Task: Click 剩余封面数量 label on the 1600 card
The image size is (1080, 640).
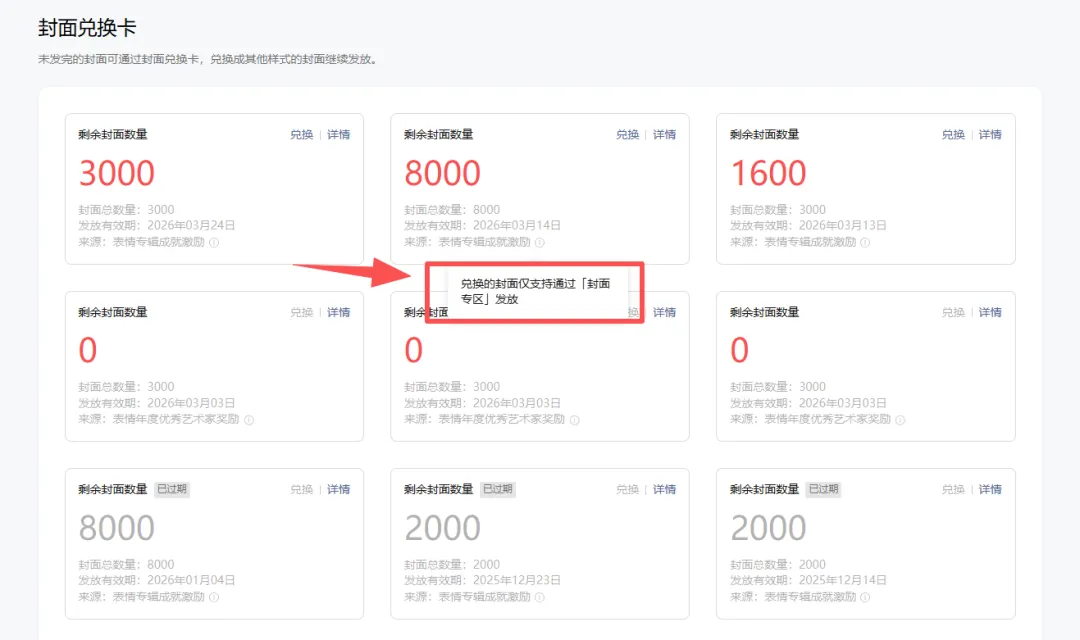Action: [x=764, y=134]
